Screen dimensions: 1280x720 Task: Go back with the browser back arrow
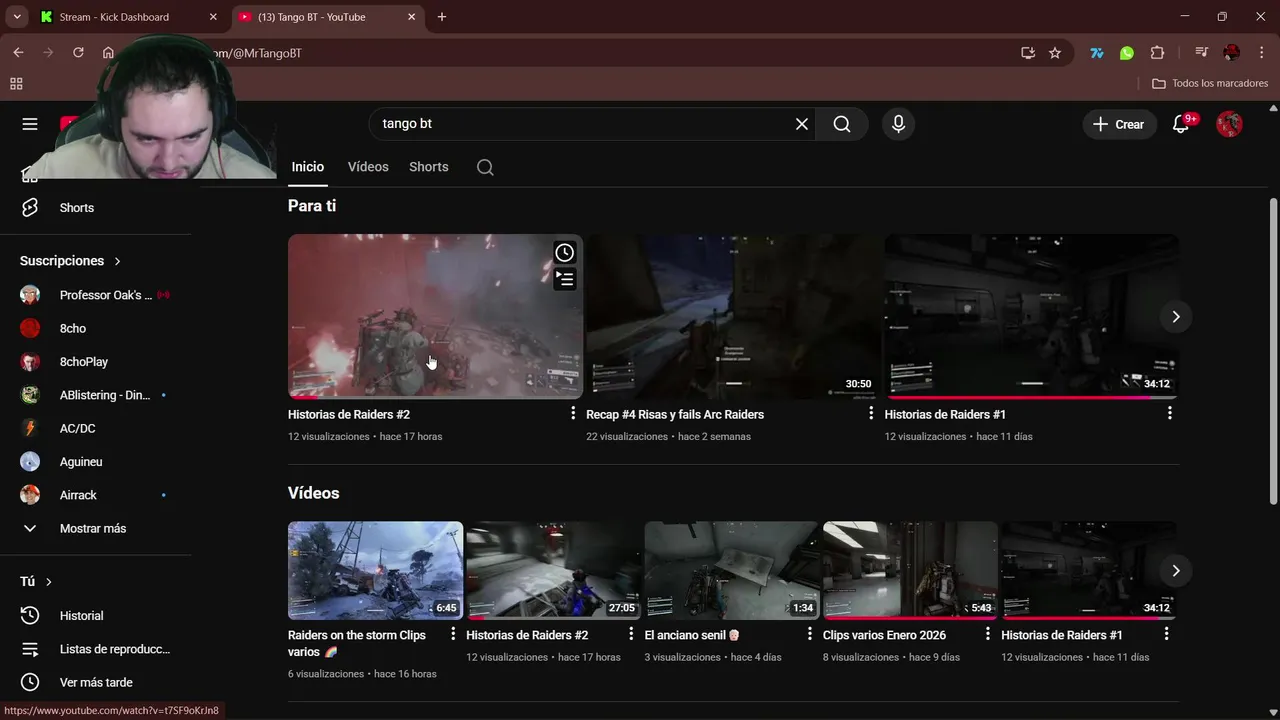(18, 53)
